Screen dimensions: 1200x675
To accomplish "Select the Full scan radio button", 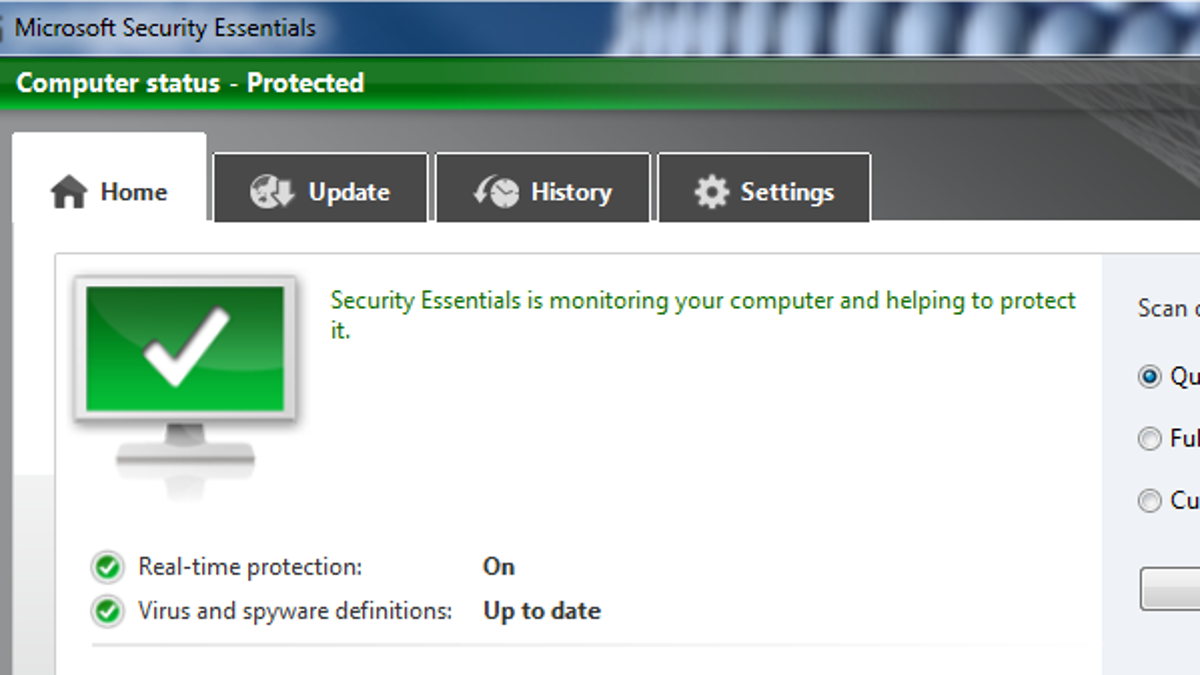I will [1150, 438].
